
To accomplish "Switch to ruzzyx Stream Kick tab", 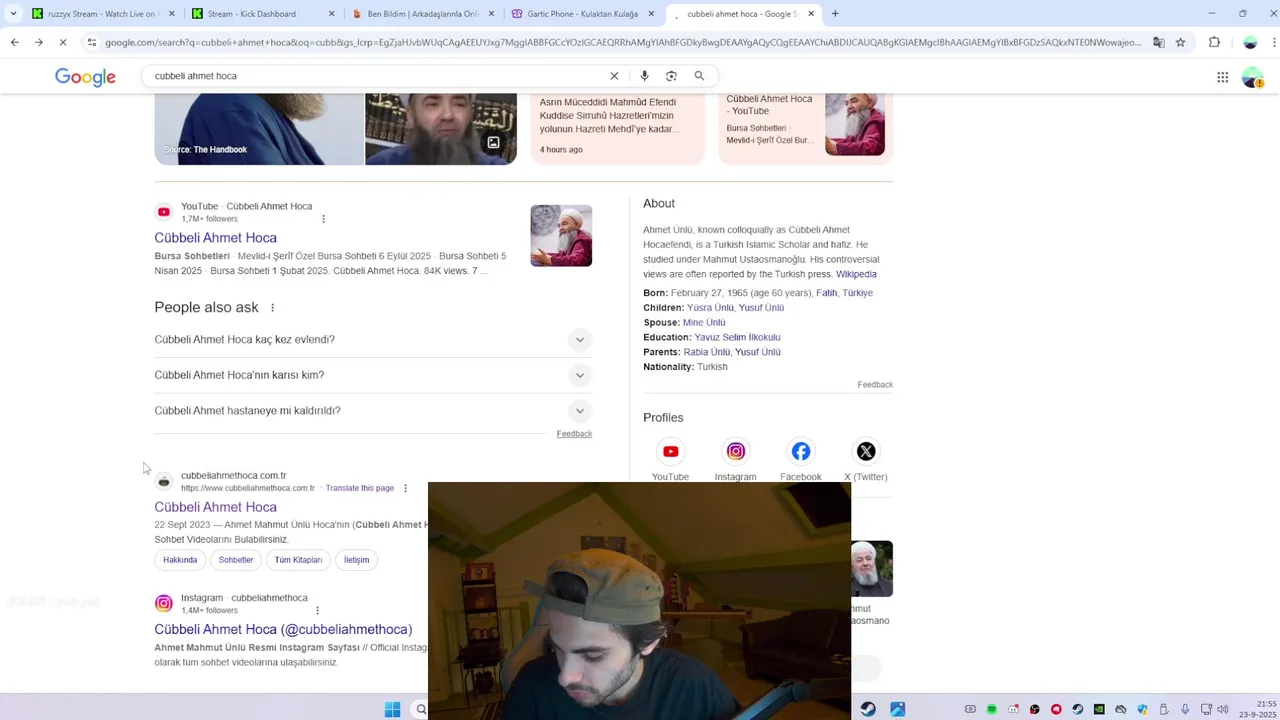I will (103, 14).
